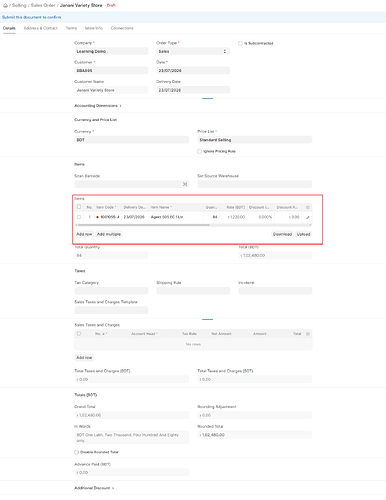The height and width of the screenshot is (500, 386).
Task: Click the Customer Name field
Action: 111,90
